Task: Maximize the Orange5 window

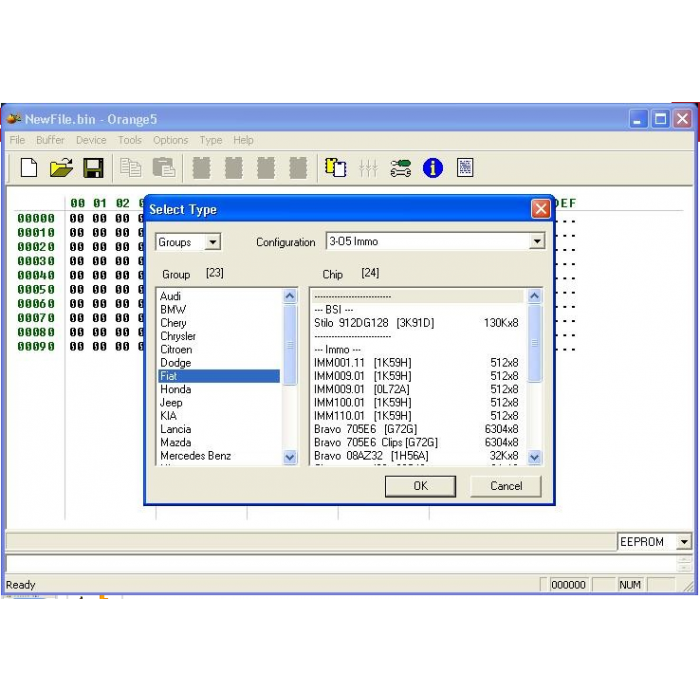Action: point(660,119)
